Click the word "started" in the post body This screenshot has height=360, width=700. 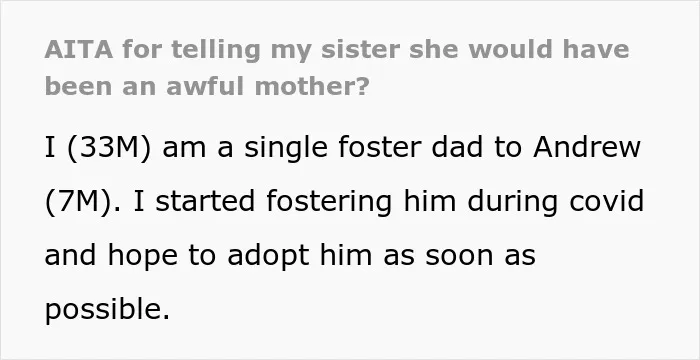205,201
